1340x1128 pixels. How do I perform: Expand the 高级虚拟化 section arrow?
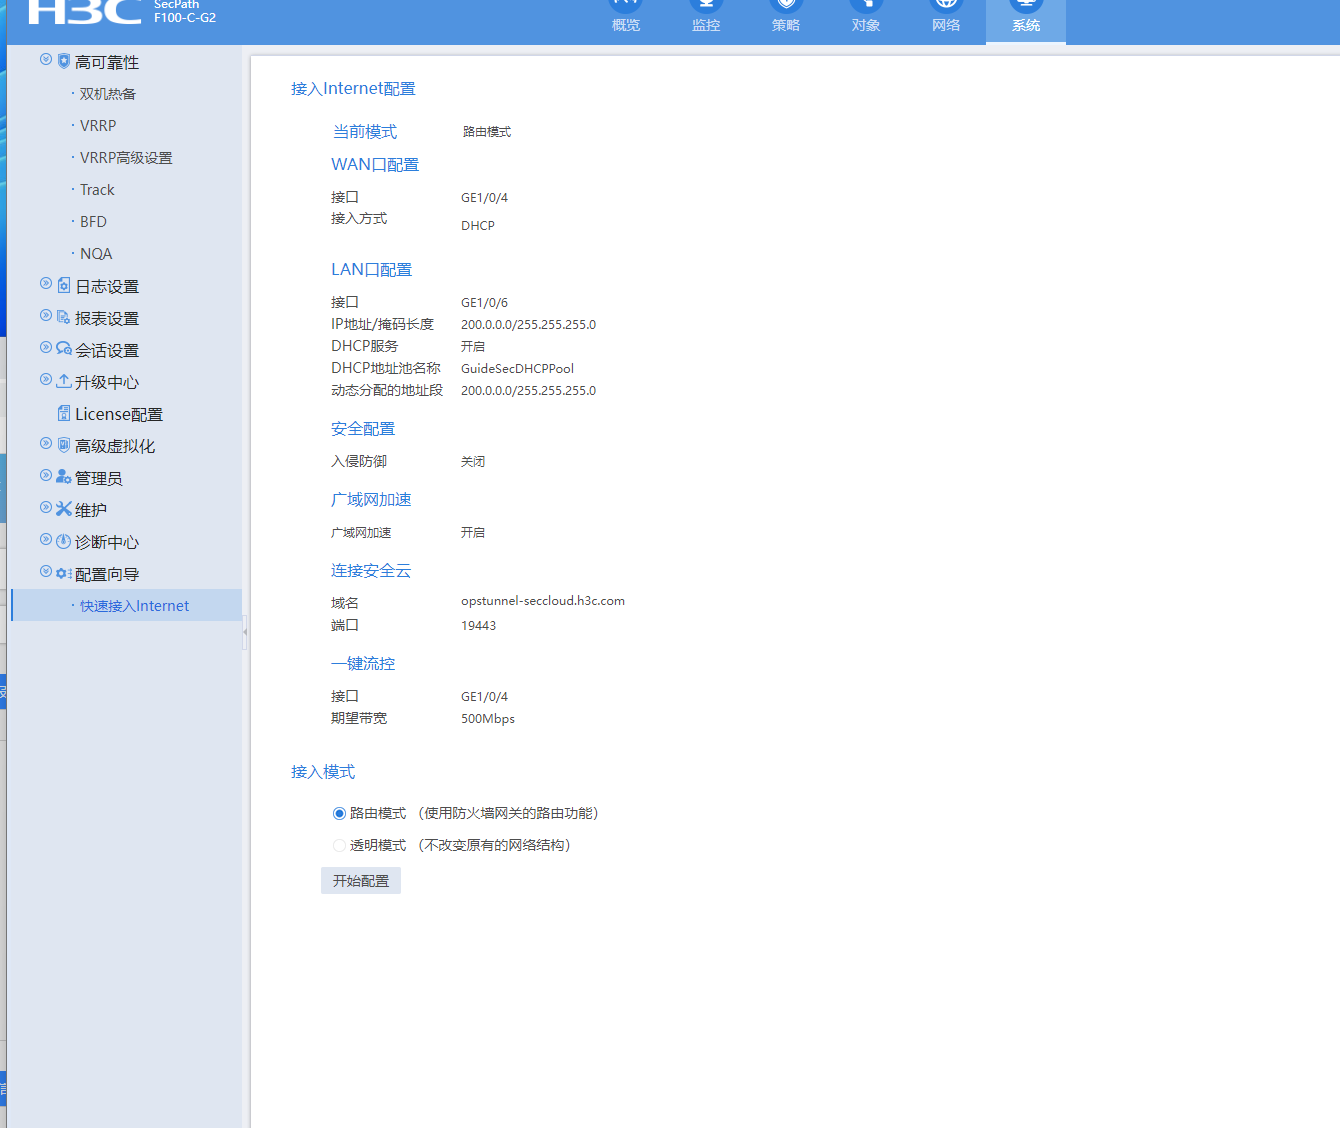click(46, 443)
